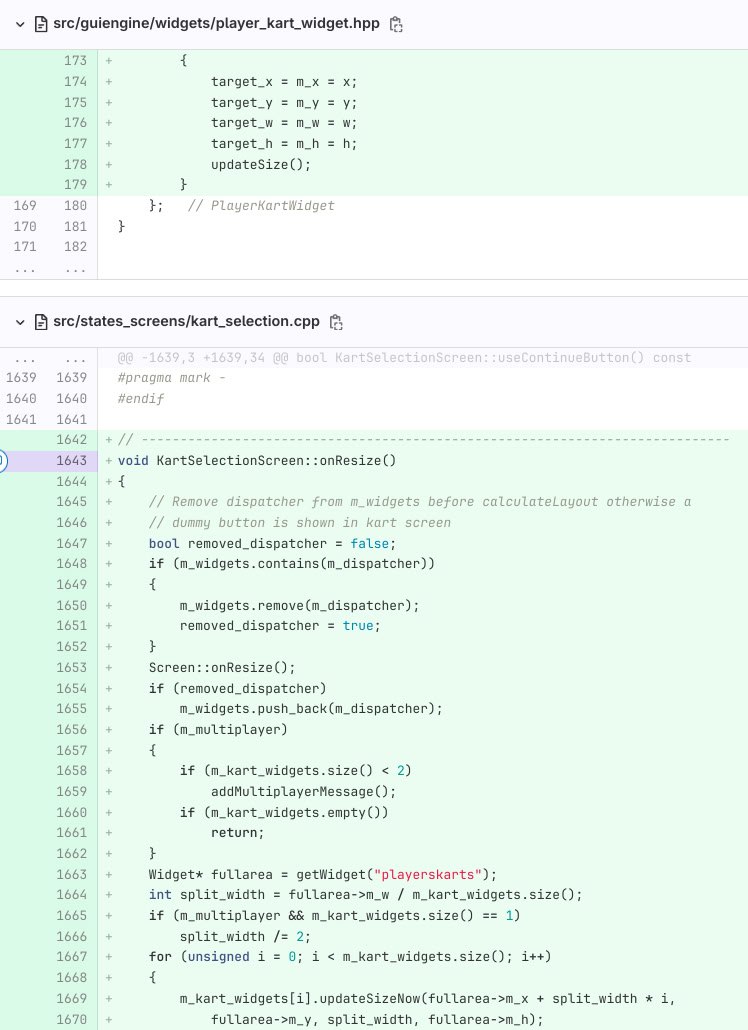Viewport: 748px width, 1030px height.
Task: Select new line number 1670
Action: click(72, 1019)
